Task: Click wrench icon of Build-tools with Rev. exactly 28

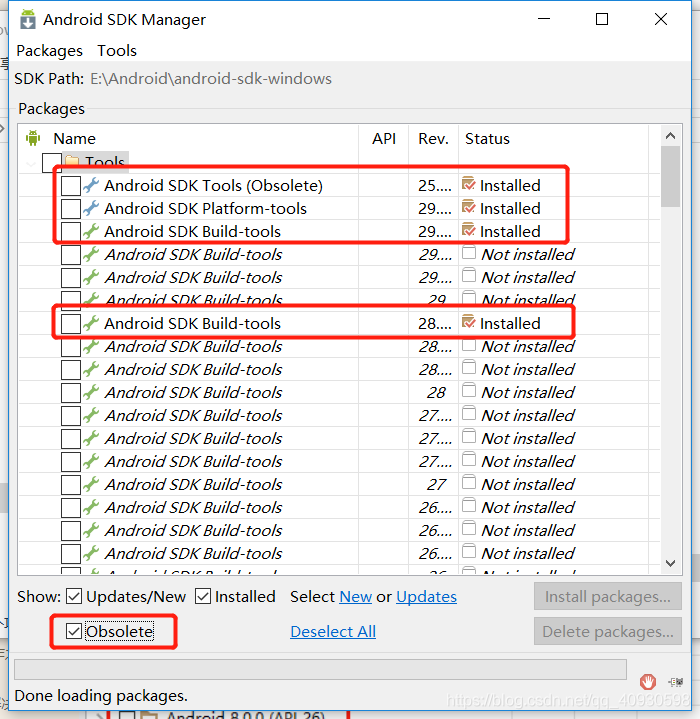Action: click(x=91, y=392)
